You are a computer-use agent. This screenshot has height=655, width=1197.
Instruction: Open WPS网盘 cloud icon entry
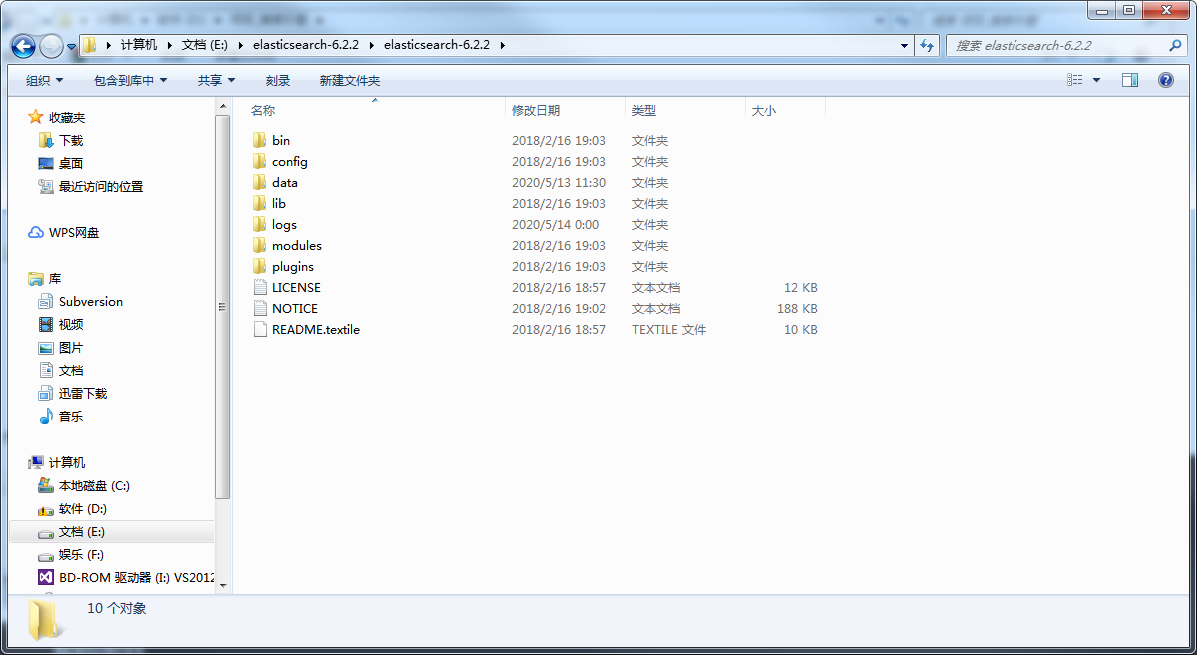pyautogui.click(x=36, y=232)
